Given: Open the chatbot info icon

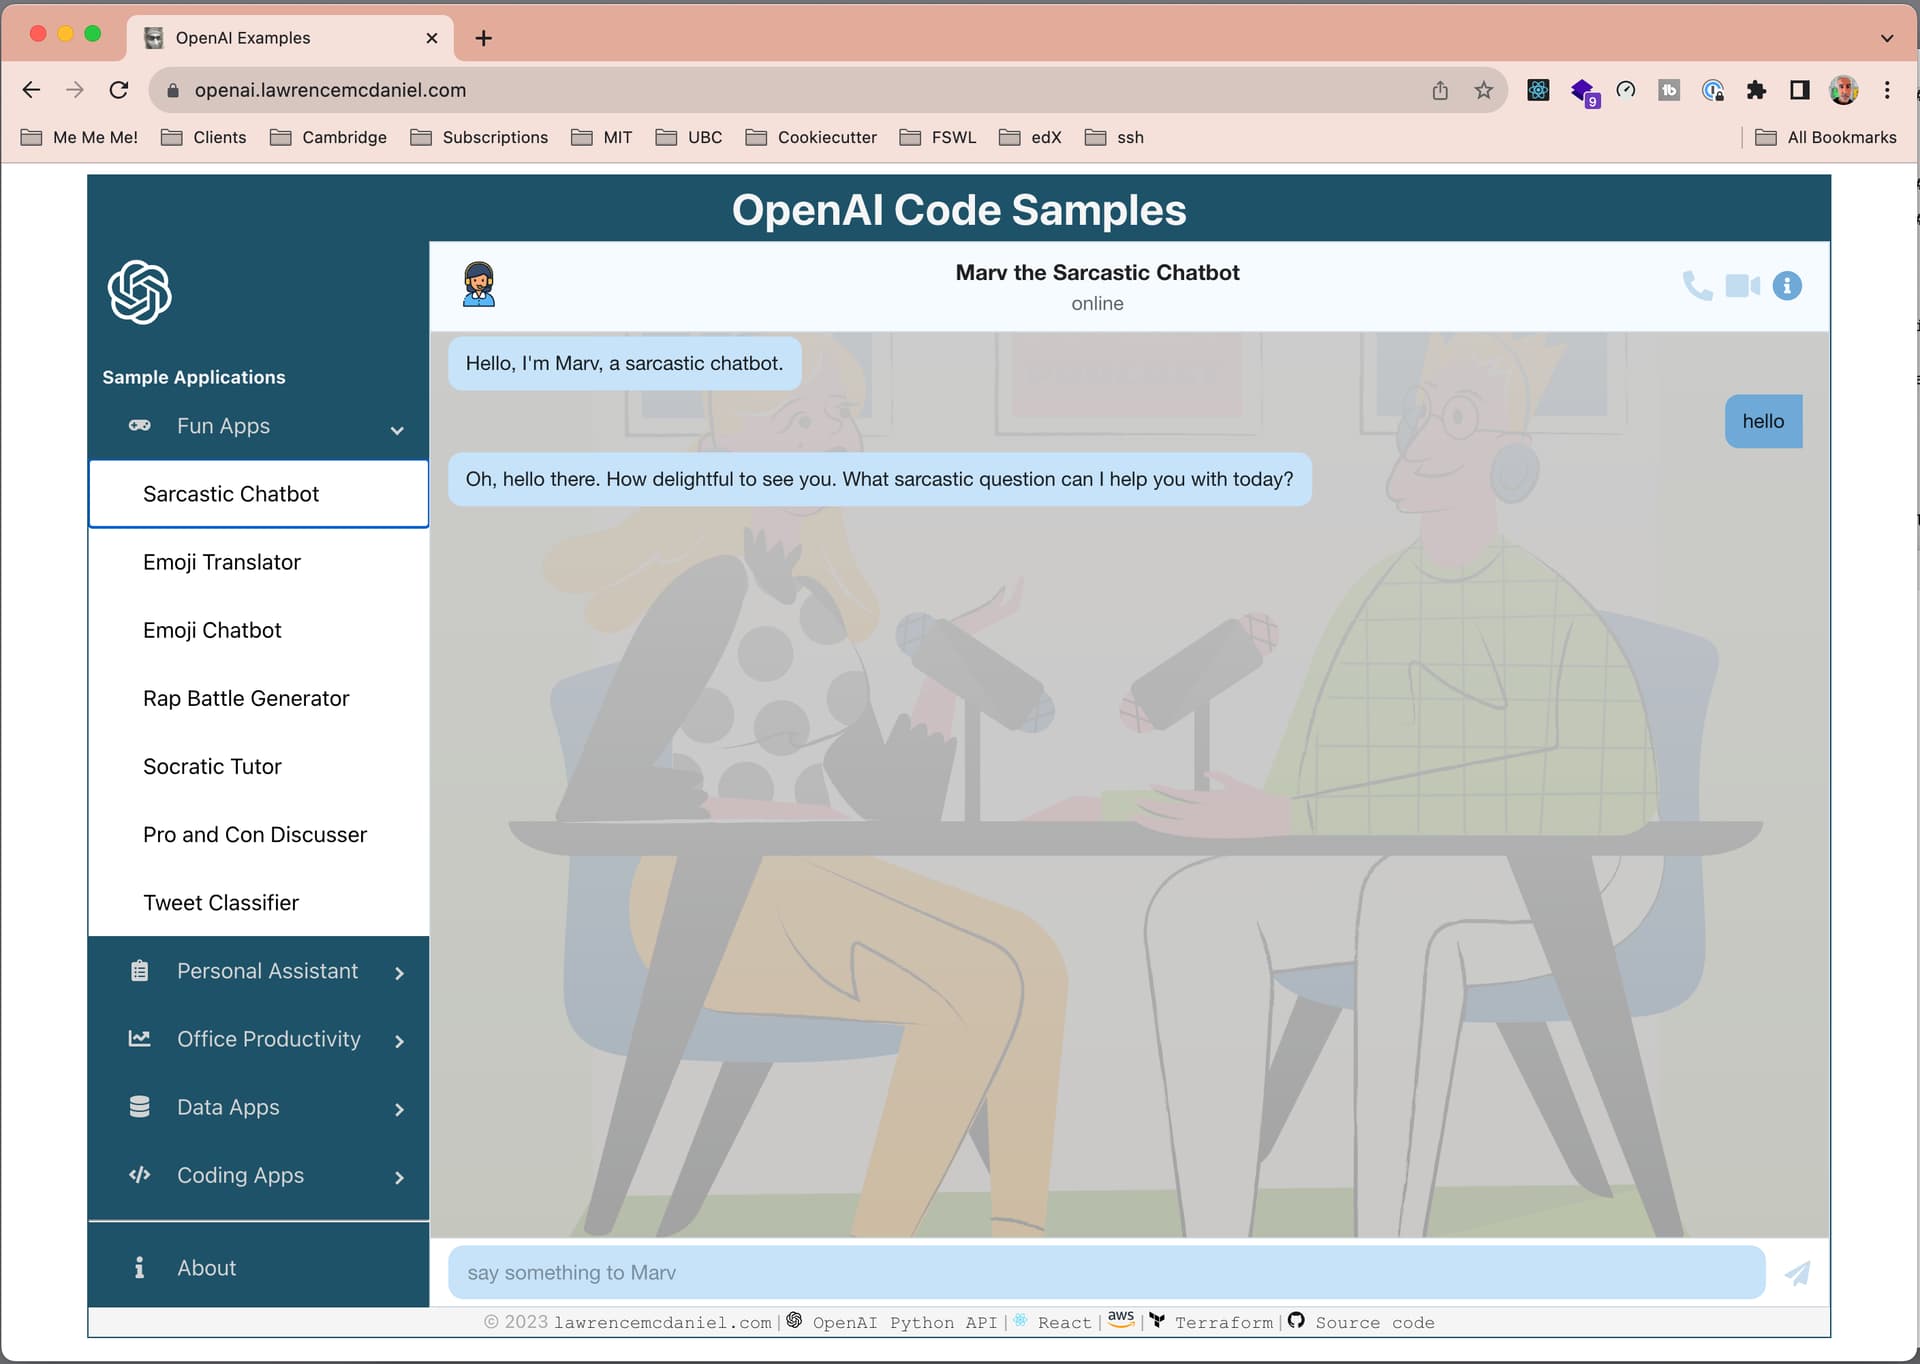Looking at the screenshot, I should pyautogui.click(x=1787, y=286).
